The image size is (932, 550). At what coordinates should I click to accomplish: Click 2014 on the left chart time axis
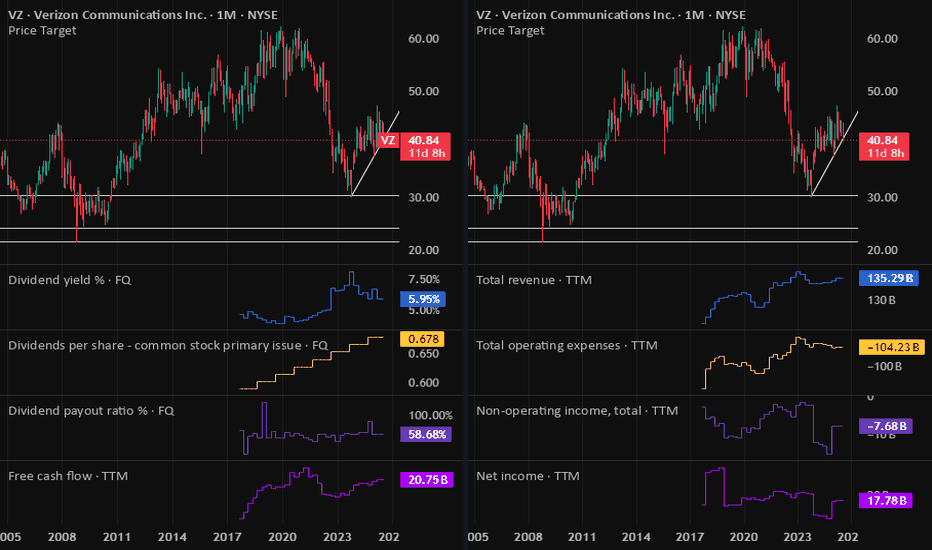click(172, 537)
